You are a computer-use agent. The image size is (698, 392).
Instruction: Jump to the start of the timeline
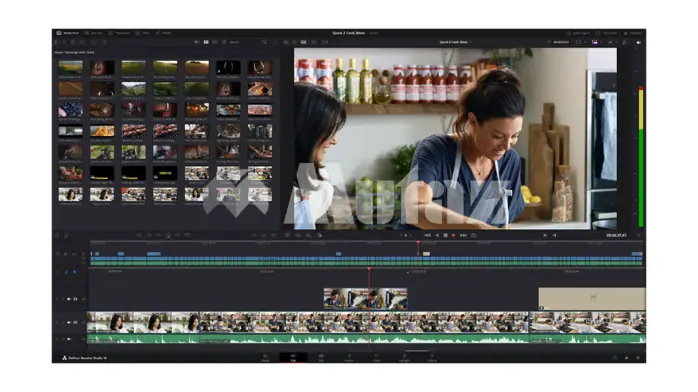click(x=427, y=235)
